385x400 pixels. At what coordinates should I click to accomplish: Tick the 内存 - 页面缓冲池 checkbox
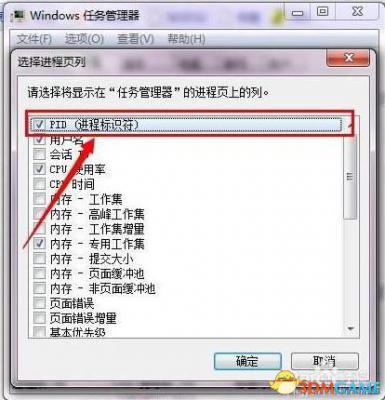39,273
